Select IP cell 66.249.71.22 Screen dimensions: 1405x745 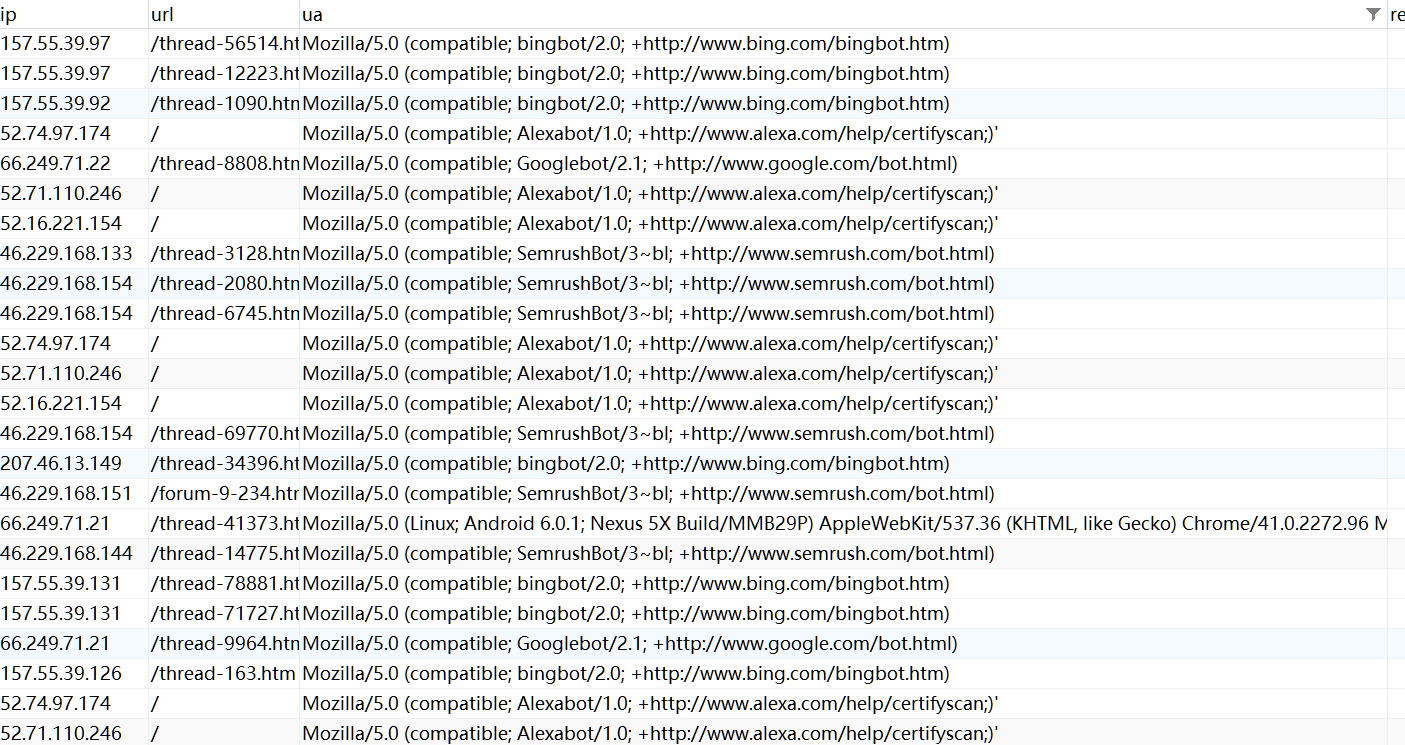[74, 164]
